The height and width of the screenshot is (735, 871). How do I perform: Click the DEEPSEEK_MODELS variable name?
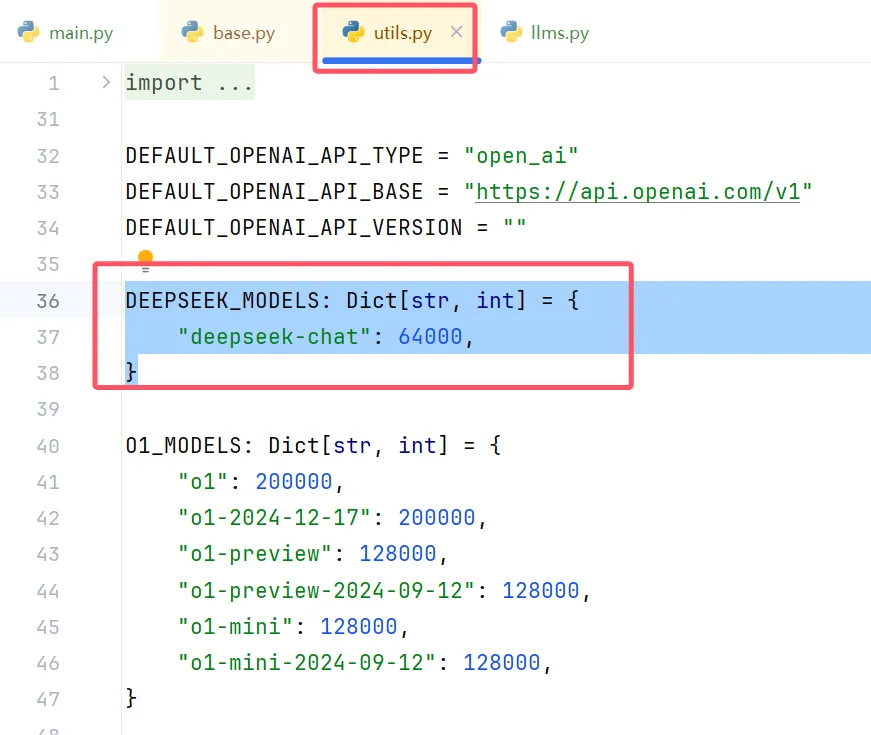coord(223,301)
